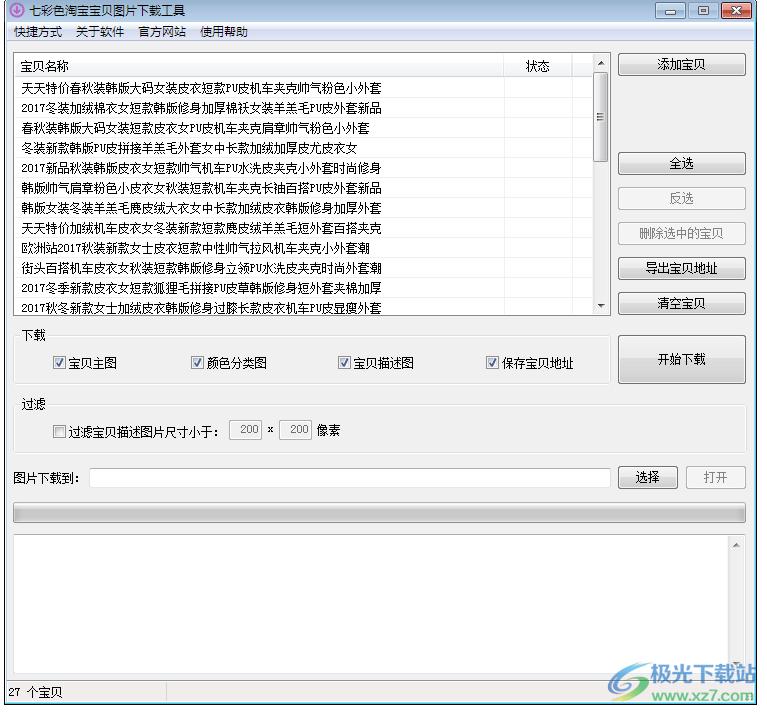Toggle the 宝贝描述图 checkbox

[345, 363]
